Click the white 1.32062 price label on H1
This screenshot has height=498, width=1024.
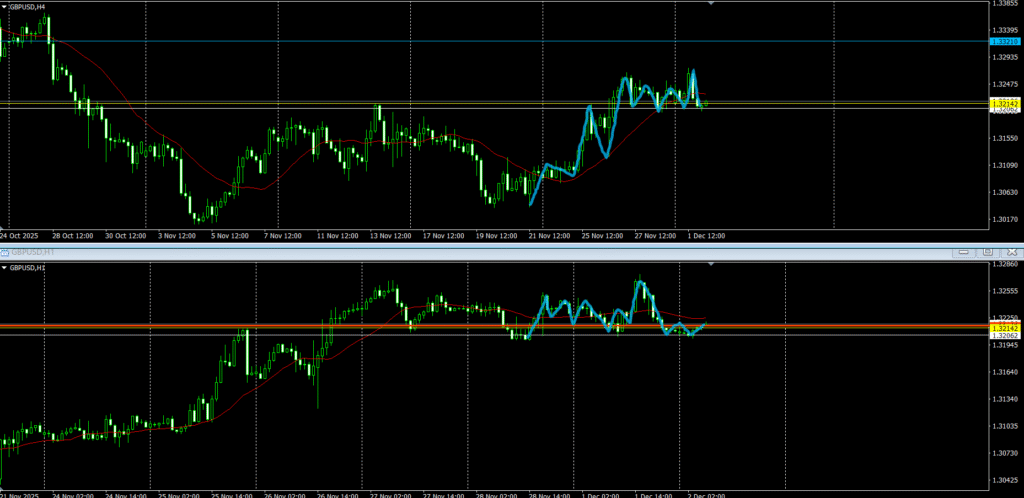coord(1003,336)
